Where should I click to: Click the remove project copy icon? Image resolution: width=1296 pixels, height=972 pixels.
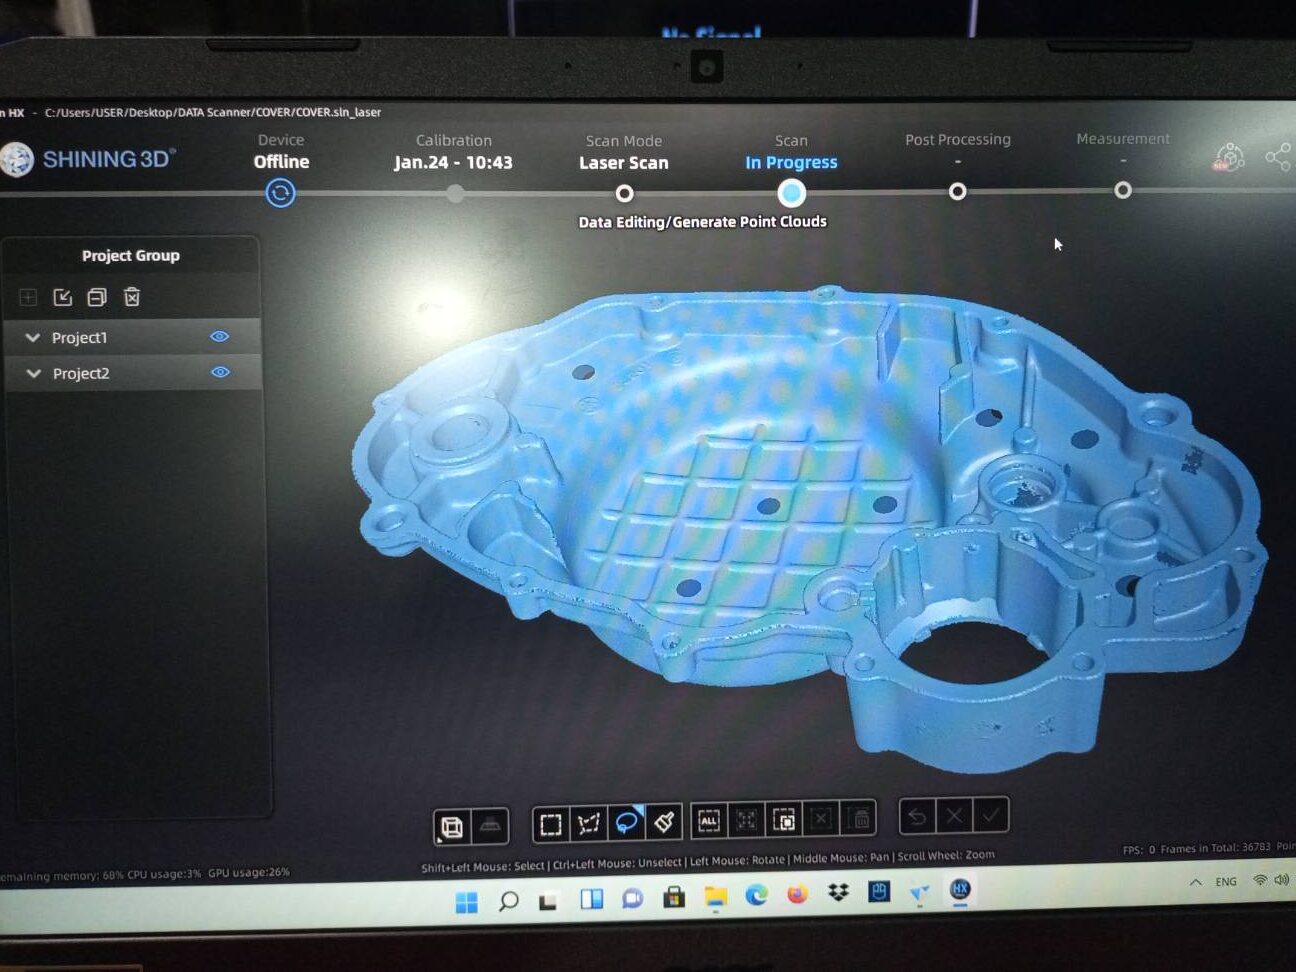(97, 297)
